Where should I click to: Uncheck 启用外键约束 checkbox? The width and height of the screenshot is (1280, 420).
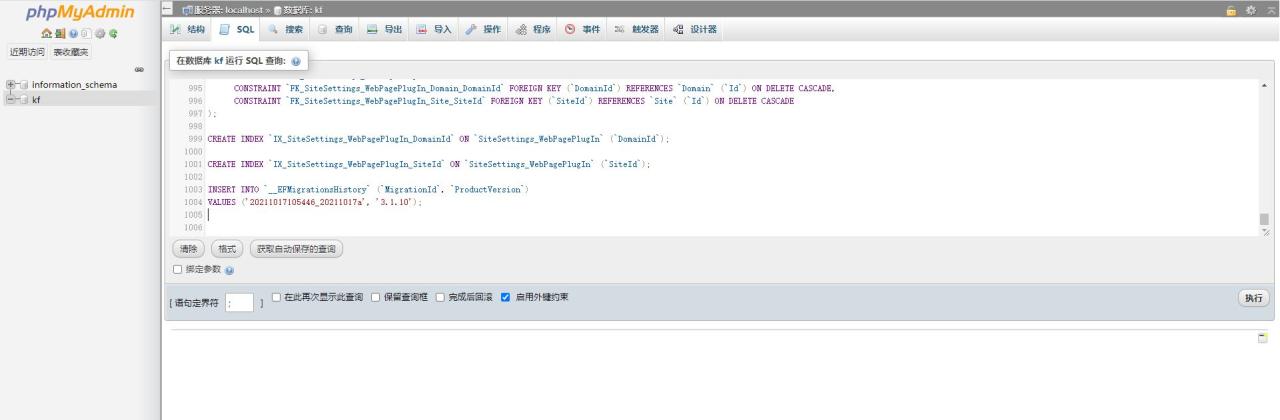point(506,297)
